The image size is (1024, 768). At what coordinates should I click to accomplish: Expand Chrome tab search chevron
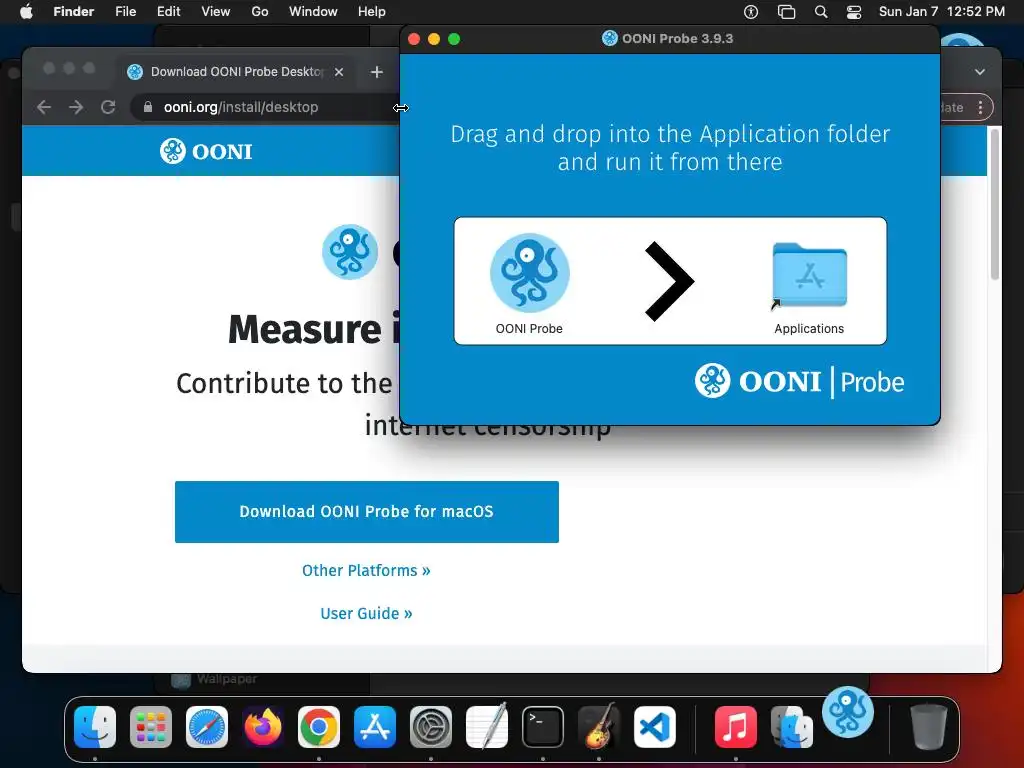pyautogui.click(x=980, y=72)
